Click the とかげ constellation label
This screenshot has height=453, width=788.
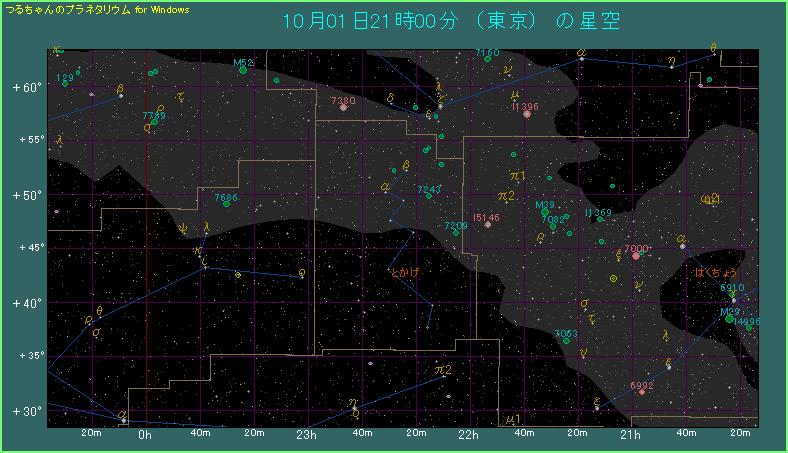[x=404, y=271]
